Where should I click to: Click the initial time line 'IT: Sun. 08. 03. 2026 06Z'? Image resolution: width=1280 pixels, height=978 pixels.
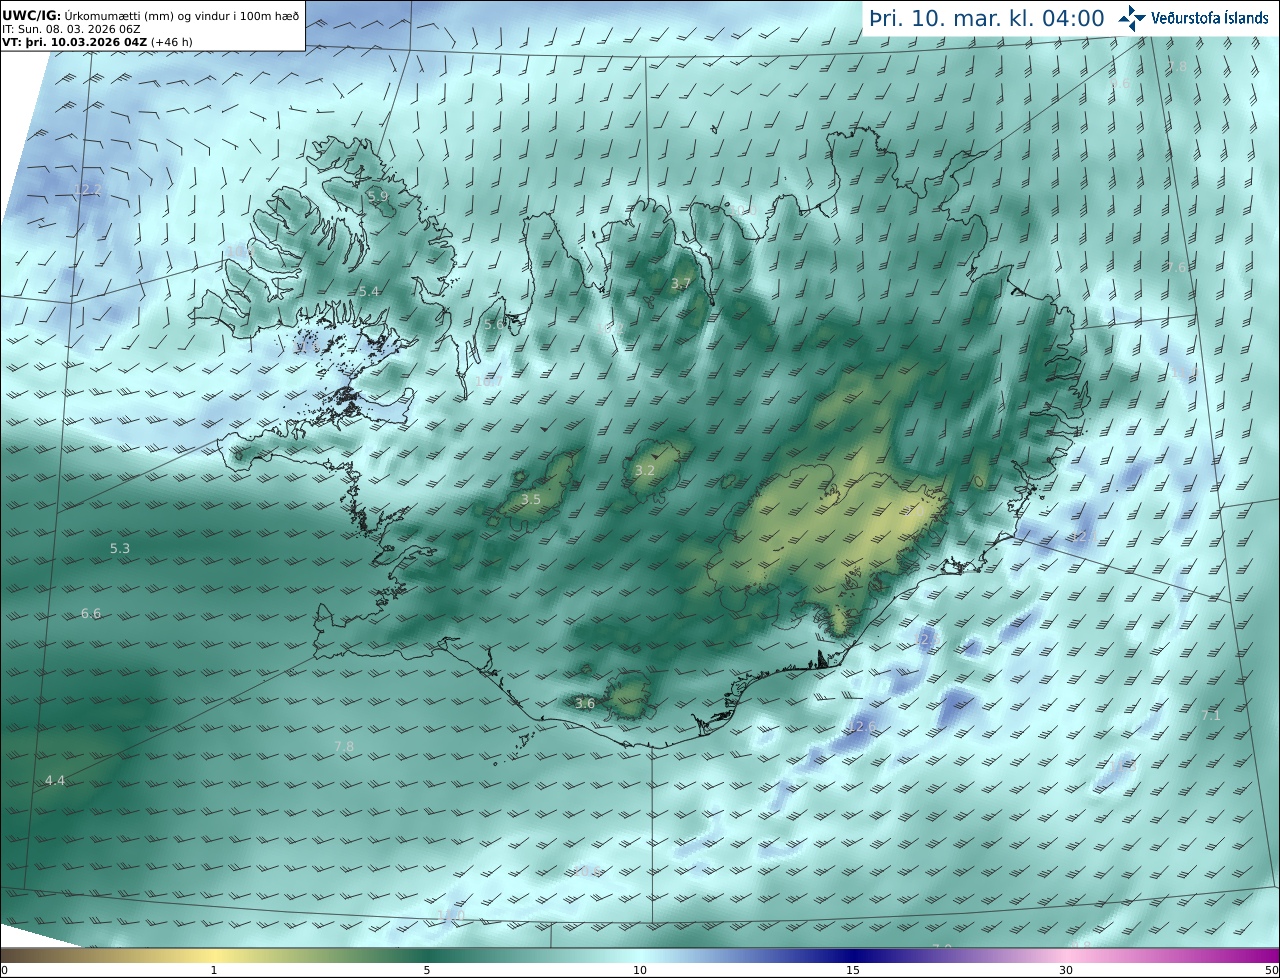tap(71, 29)
